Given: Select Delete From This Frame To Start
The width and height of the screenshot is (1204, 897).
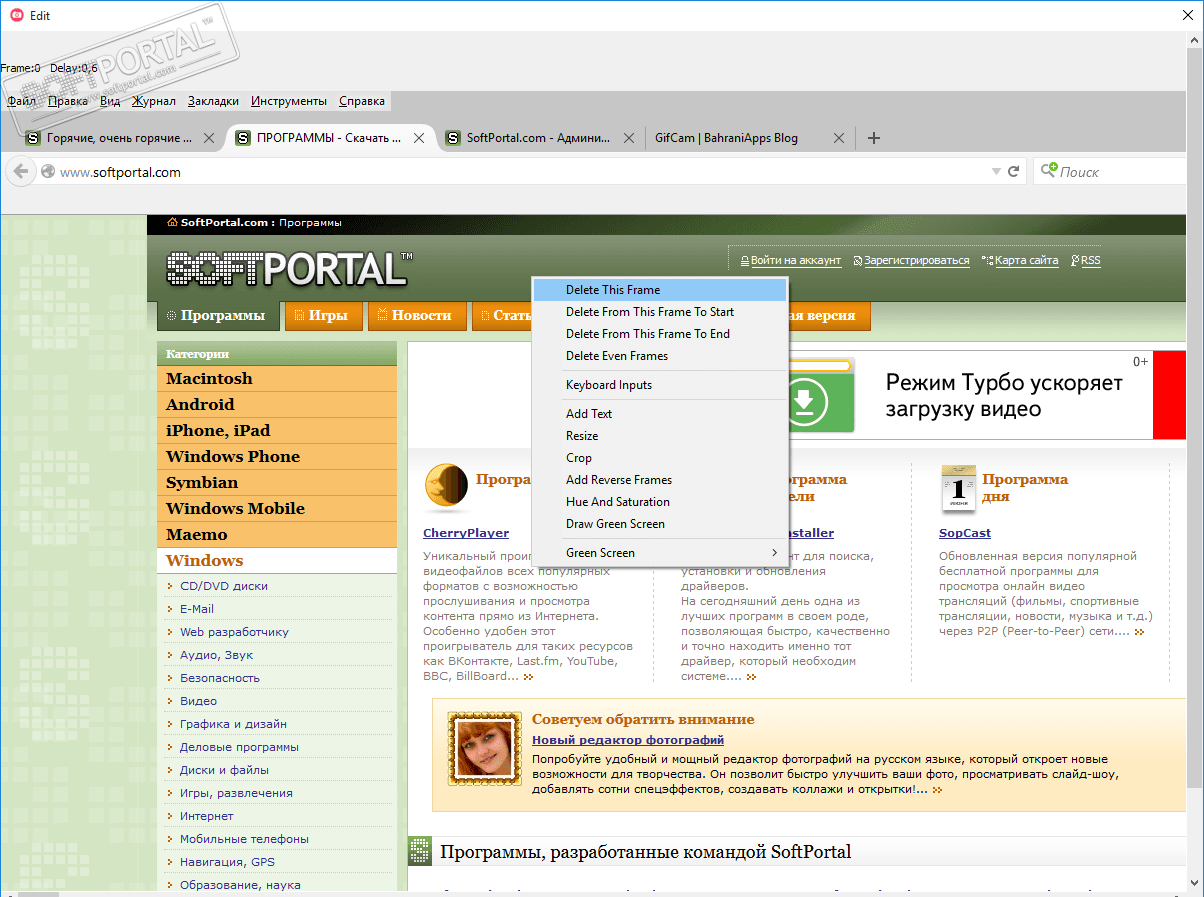Looking at the screenshot, I should pyautogui.click(x=660, y=312).
